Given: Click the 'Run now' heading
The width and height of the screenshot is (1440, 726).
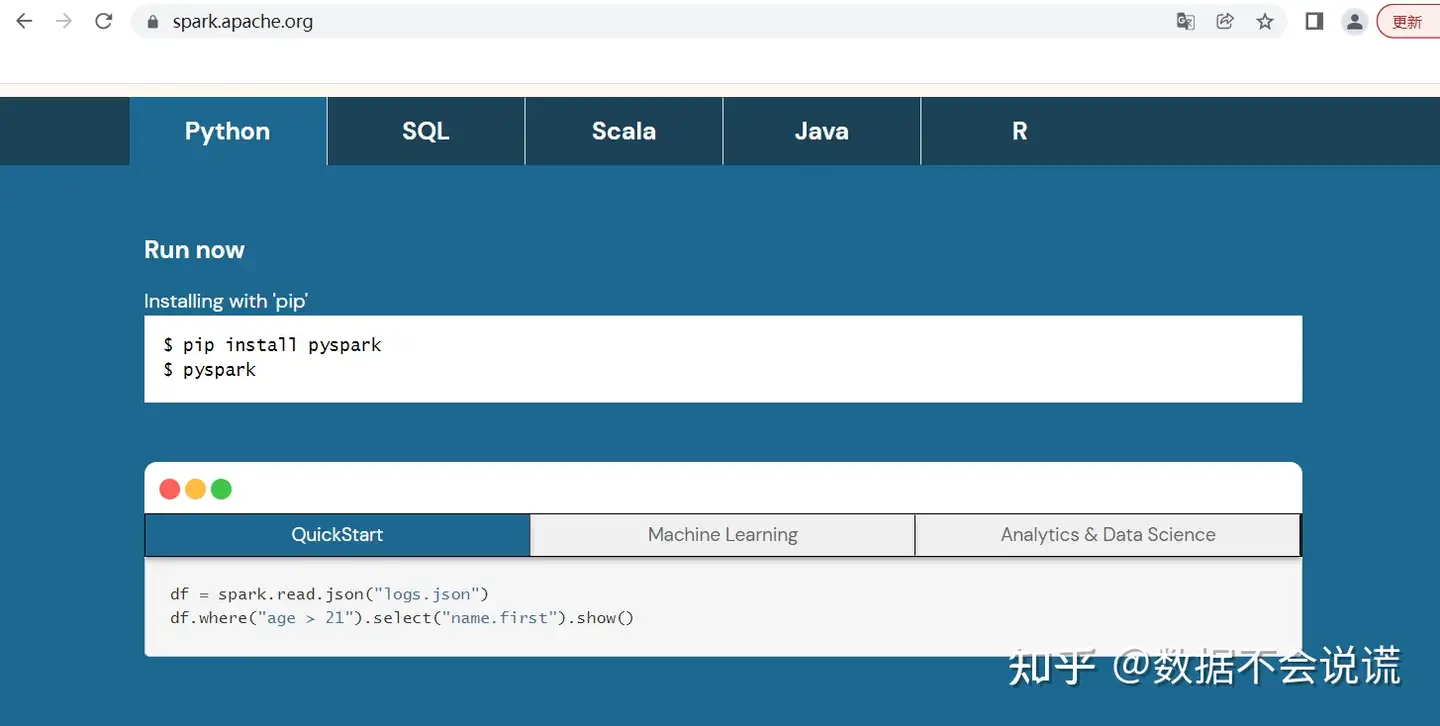Looking at the screenshot, I should click(x=194, y=250).
